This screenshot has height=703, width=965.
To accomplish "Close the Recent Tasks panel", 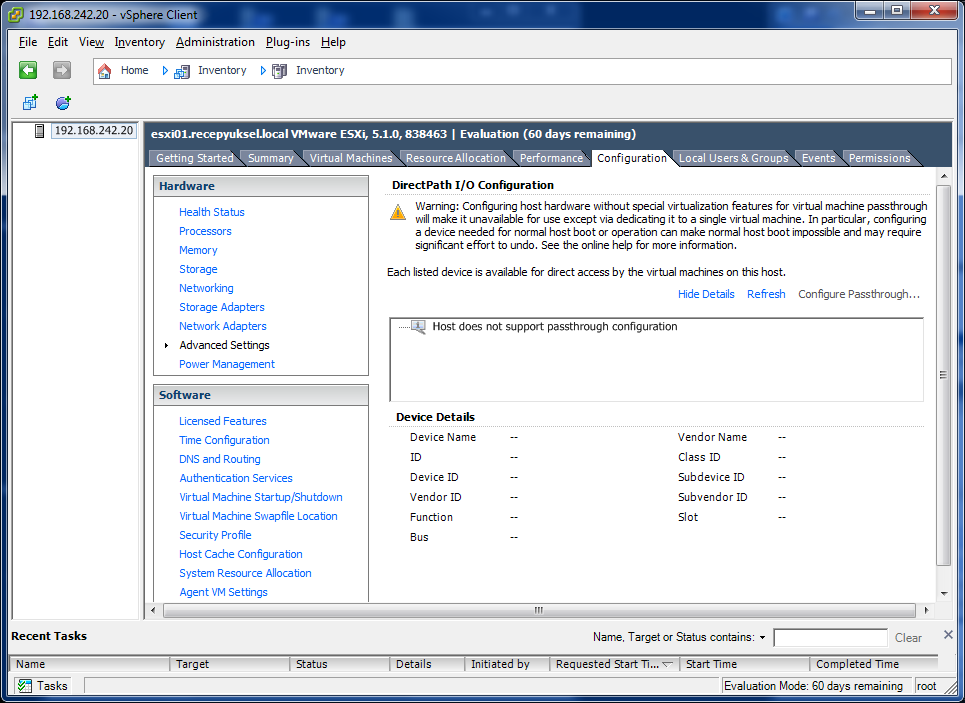I will [948, 634].
